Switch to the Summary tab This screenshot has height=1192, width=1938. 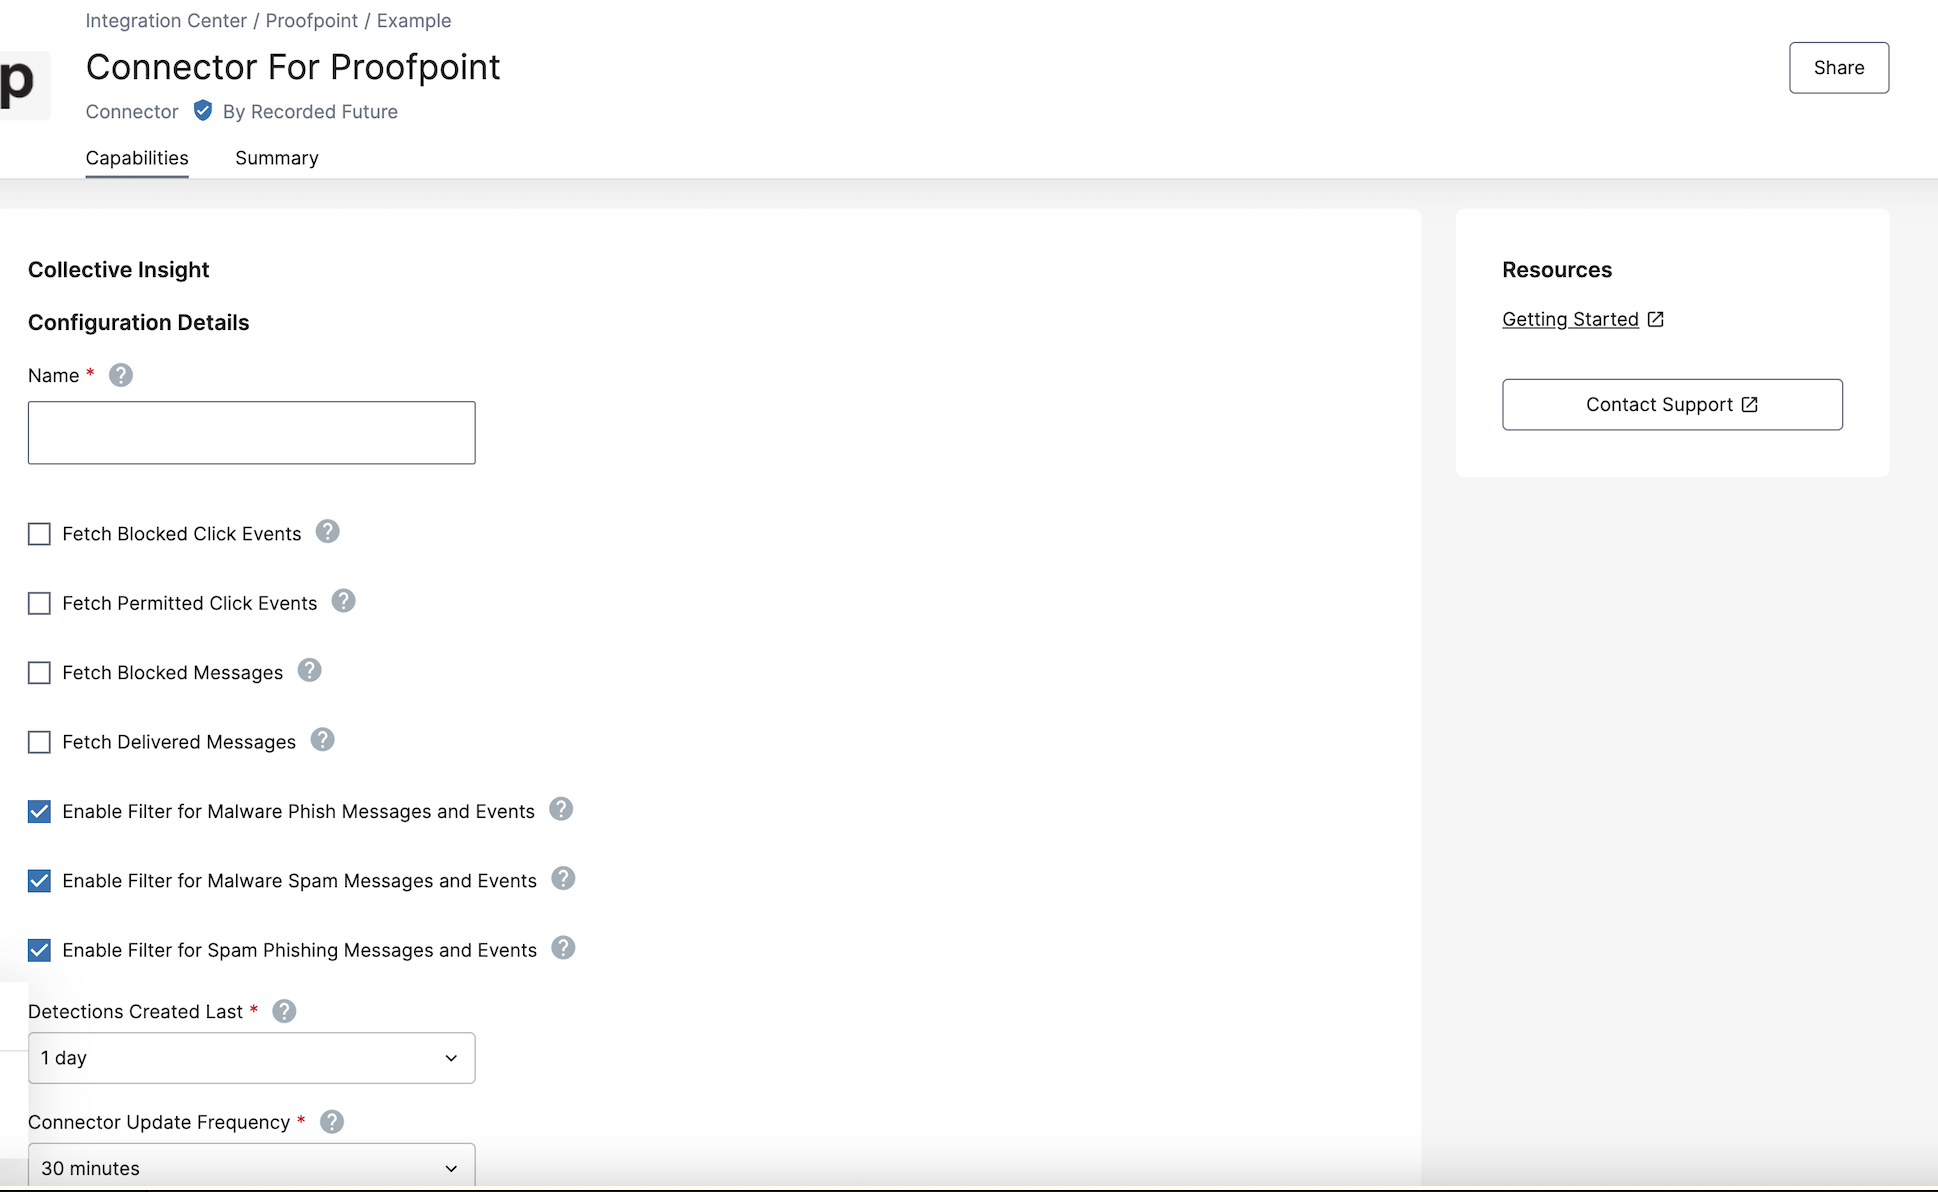point(277,158)
